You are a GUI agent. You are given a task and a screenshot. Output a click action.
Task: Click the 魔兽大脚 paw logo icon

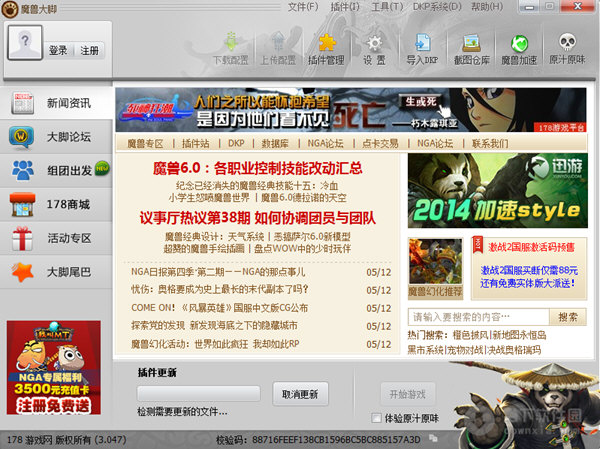click(x=9, y=9)
